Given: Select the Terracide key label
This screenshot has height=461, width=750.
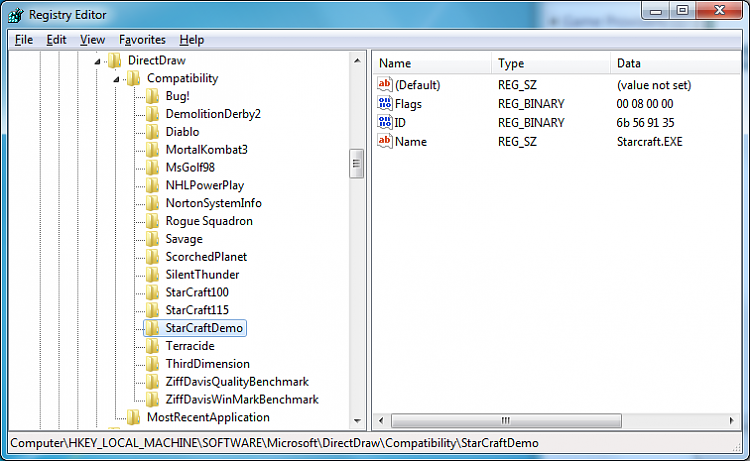Looking at the screenshot, I should [190, 346].
